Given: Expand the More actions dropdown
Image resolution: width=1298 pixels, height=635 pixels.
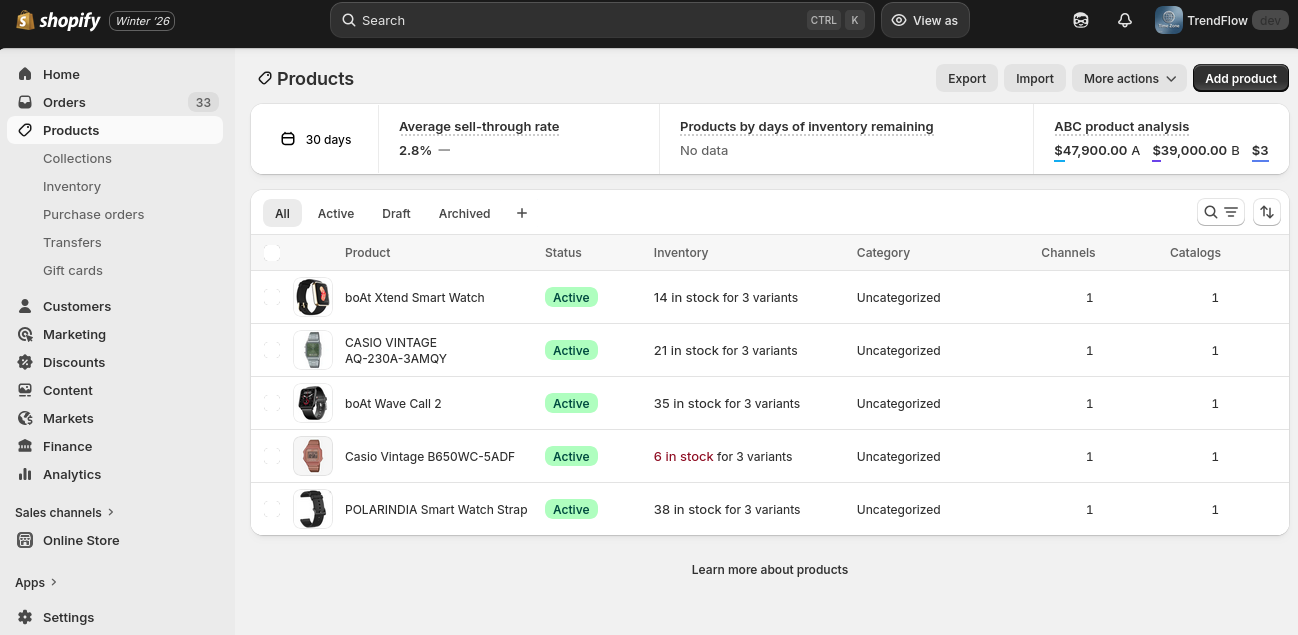Looking at the screenshot, I should 1130,78.
